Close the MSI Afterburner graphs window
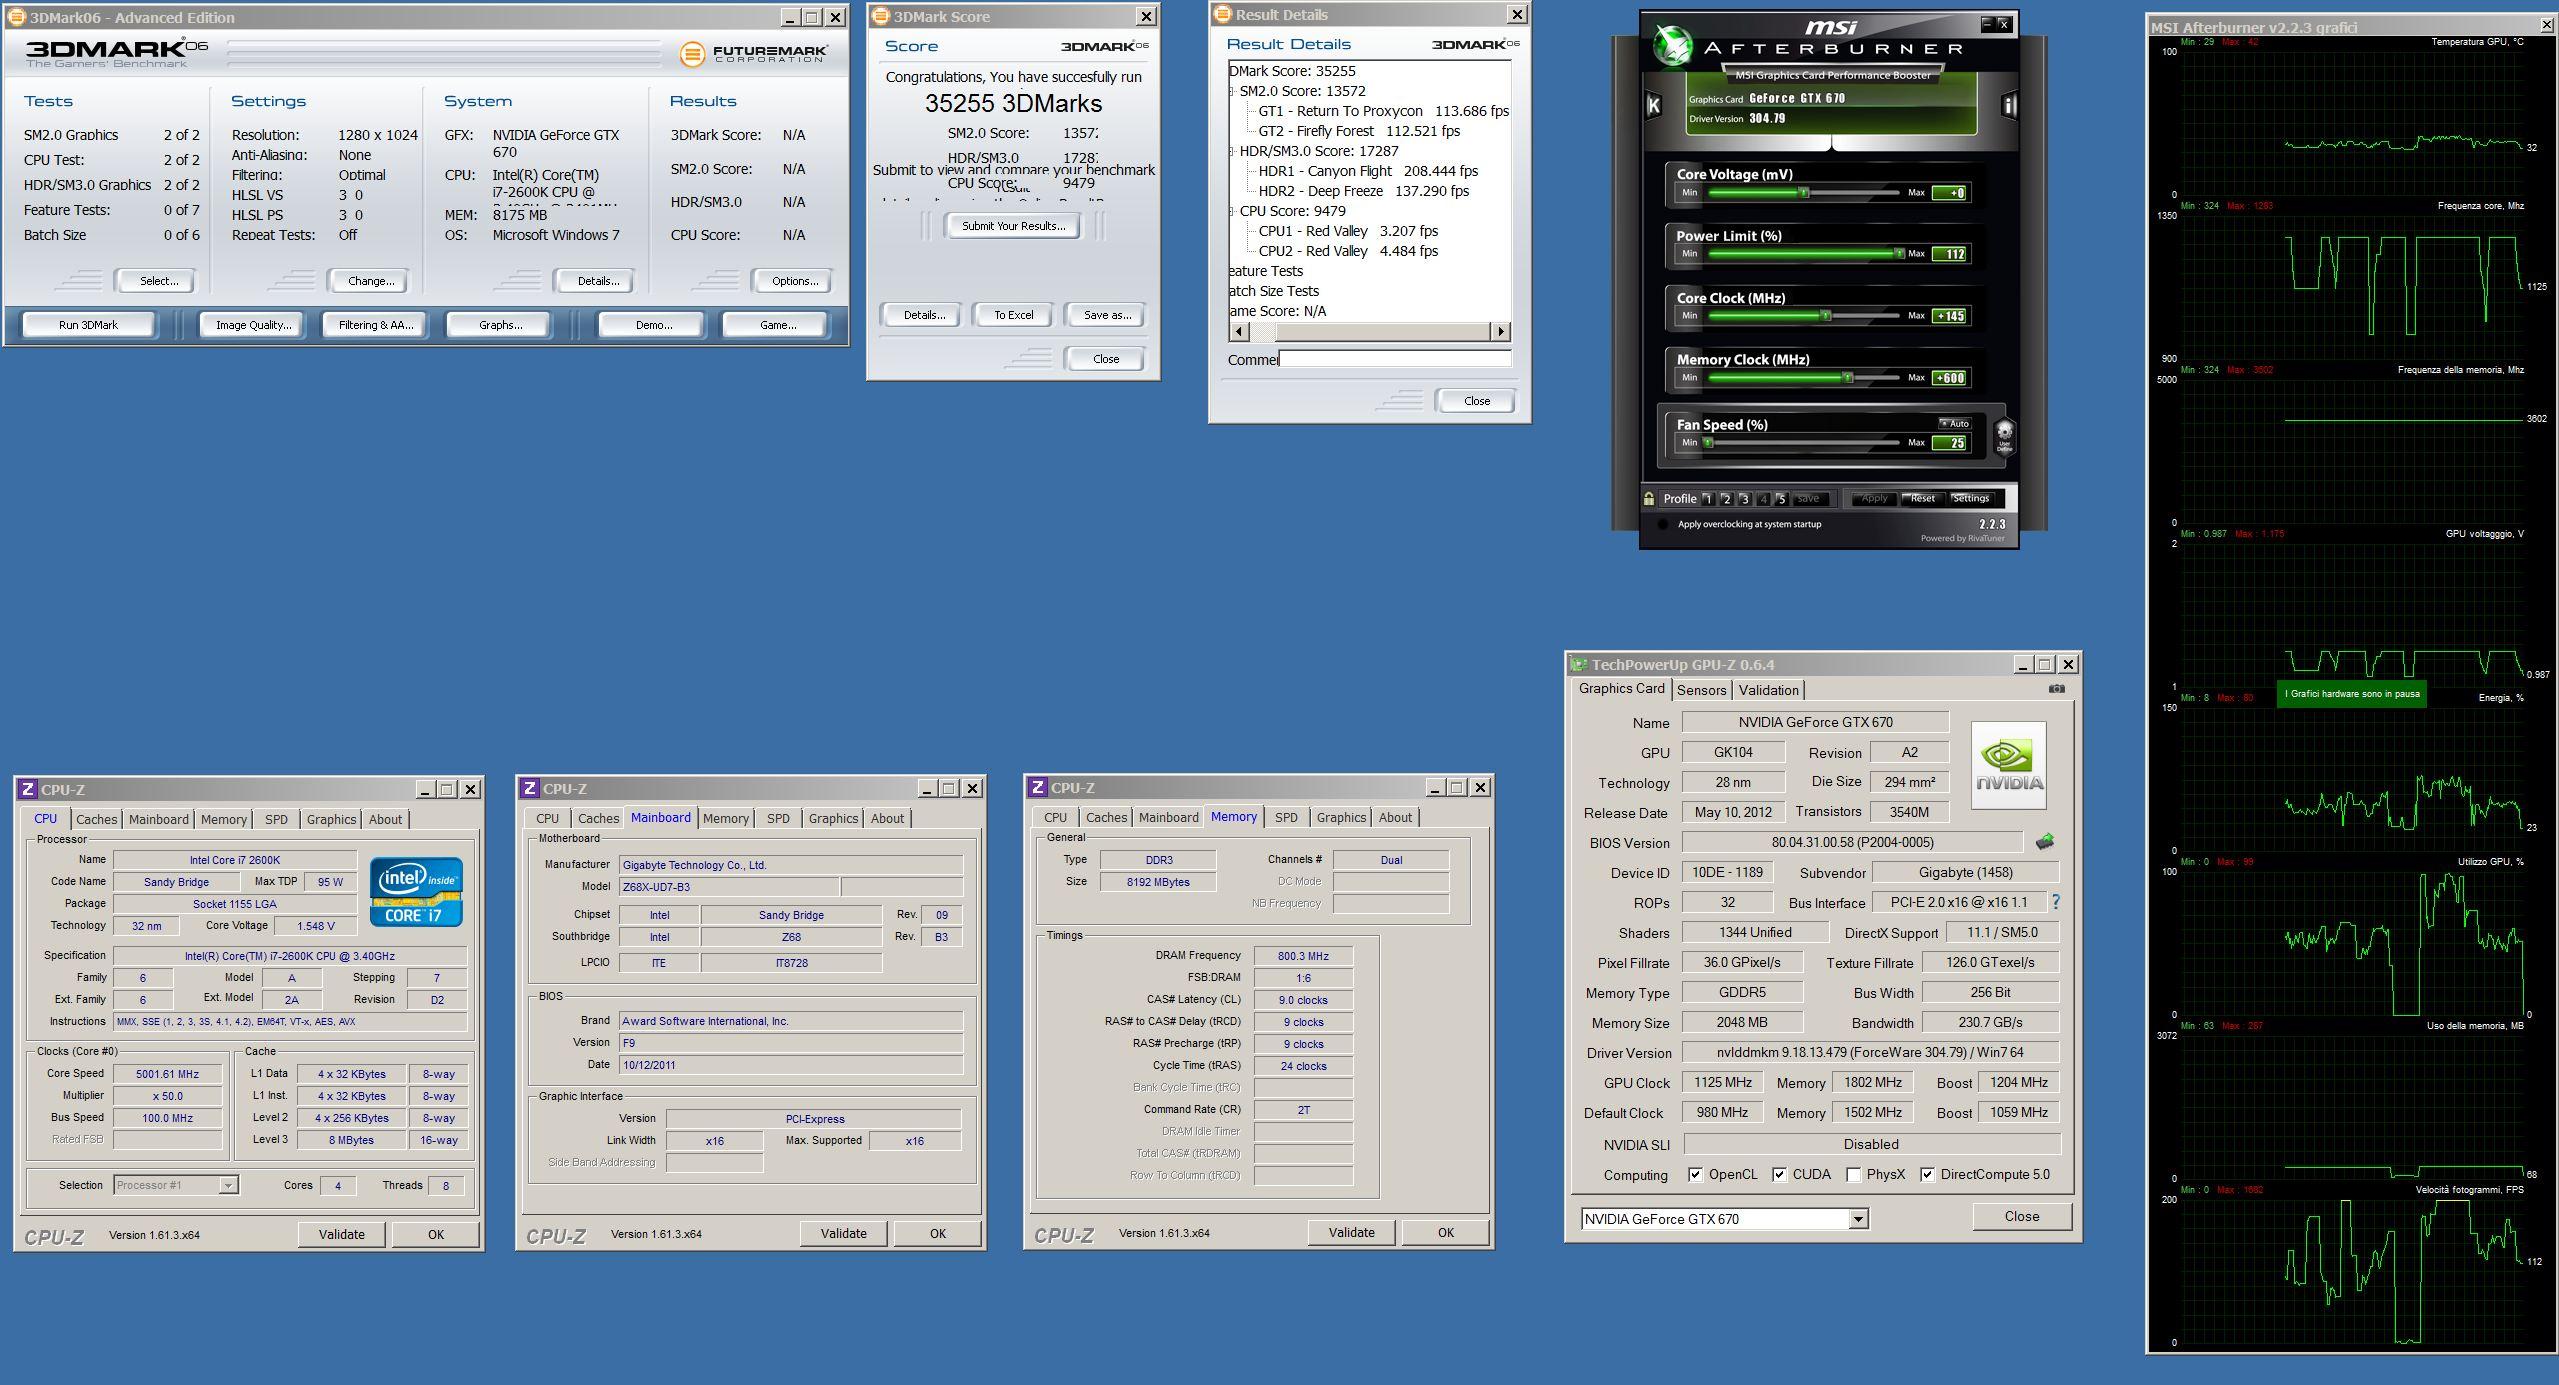This screenshot has height=1385, width=2559. tap(2546, 26)
